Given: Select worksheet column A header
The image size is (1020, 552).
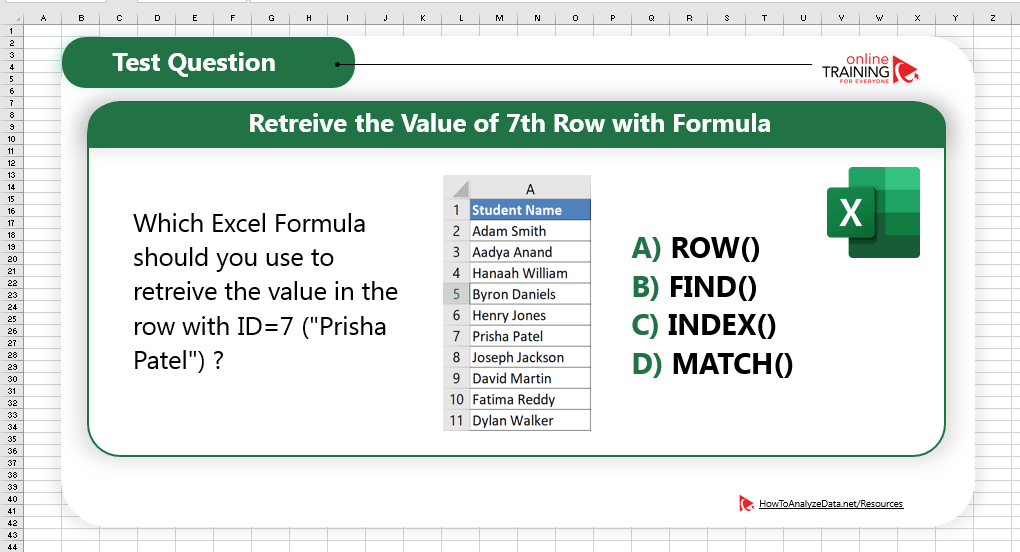Looking at the screenshot, I should [43, 18].
